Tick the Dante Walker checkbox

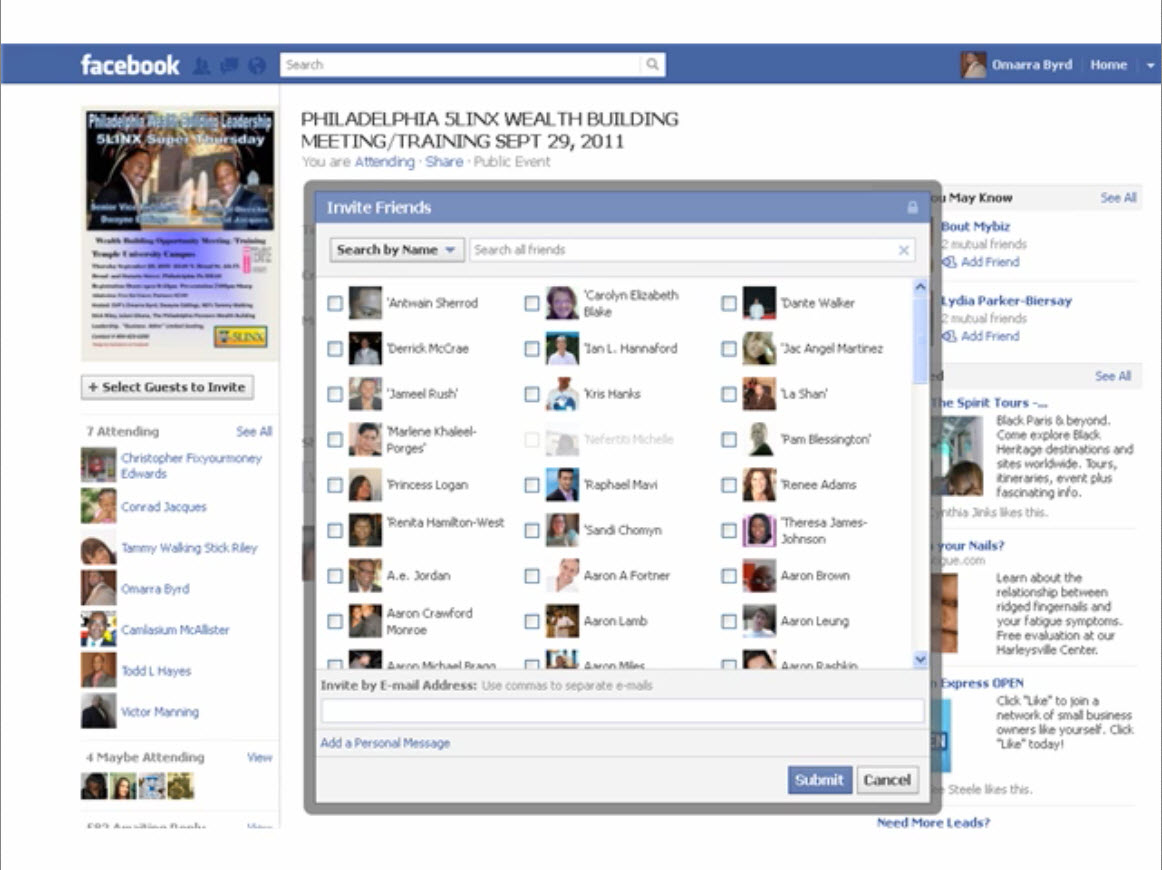[728, 303]
